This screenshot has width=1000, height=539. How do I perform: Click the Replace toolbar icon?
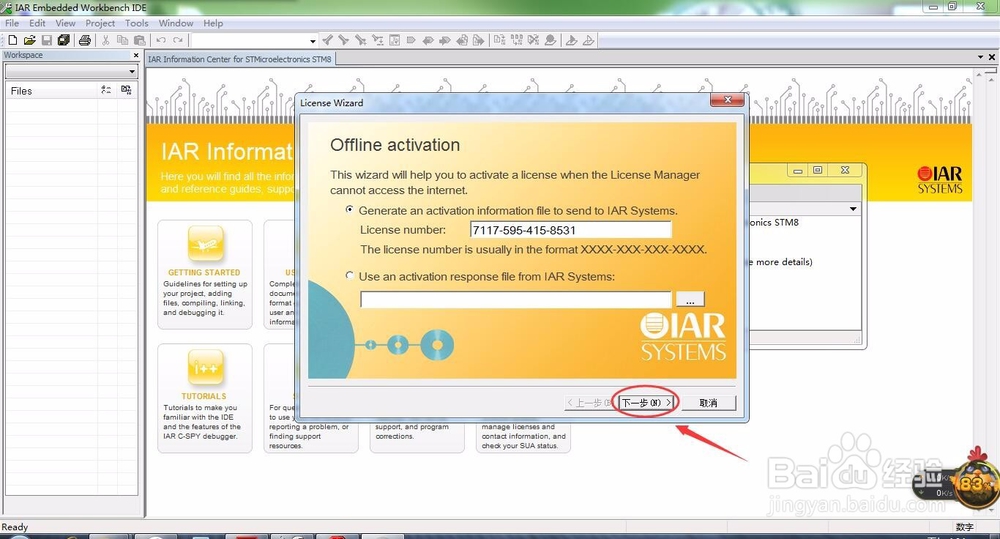tap(360, 40)
